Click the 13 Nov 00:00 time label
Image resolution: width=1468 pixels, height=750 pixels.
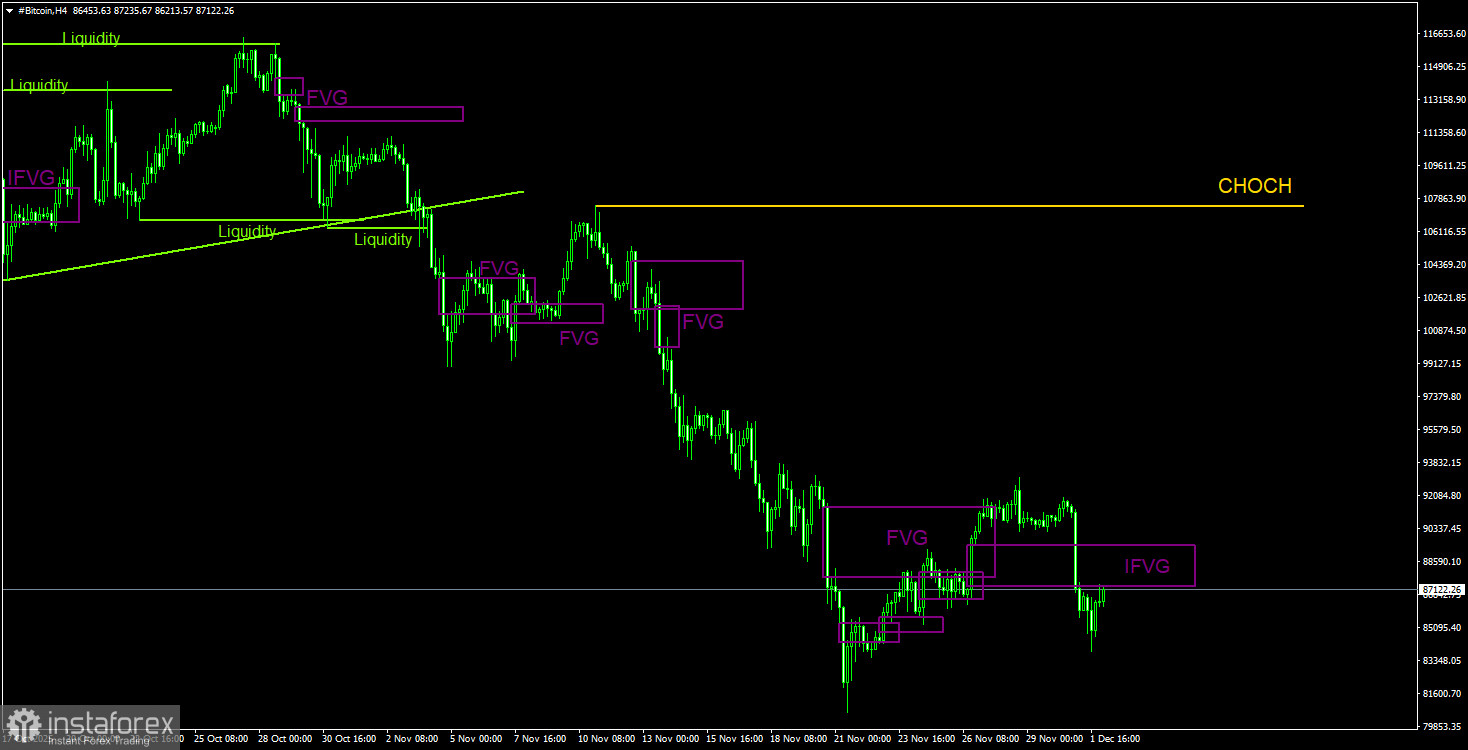[x=669, y=739]
